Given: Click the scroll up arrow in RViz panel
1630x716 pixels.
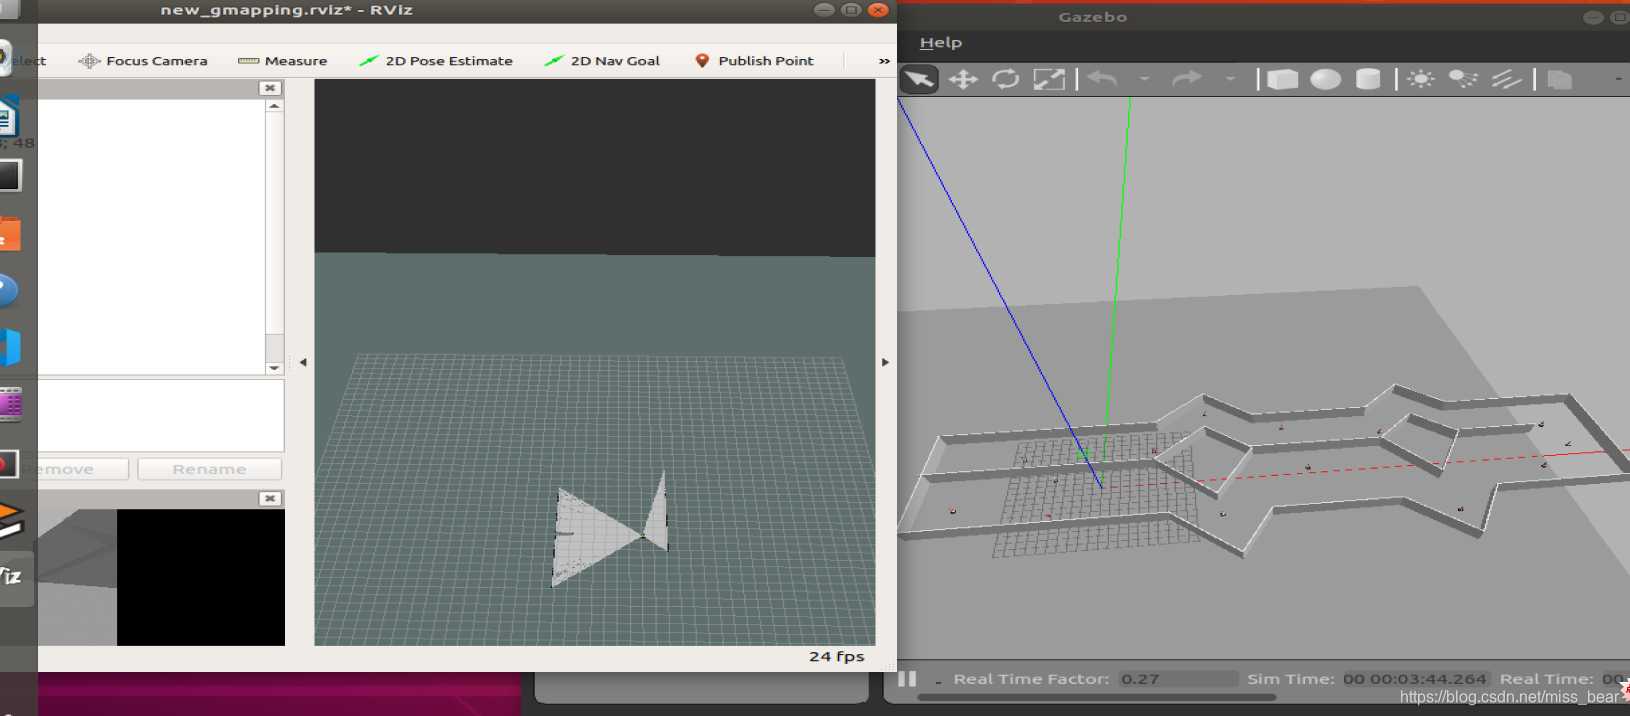Looking at the screenshot, I should (274, 106).
